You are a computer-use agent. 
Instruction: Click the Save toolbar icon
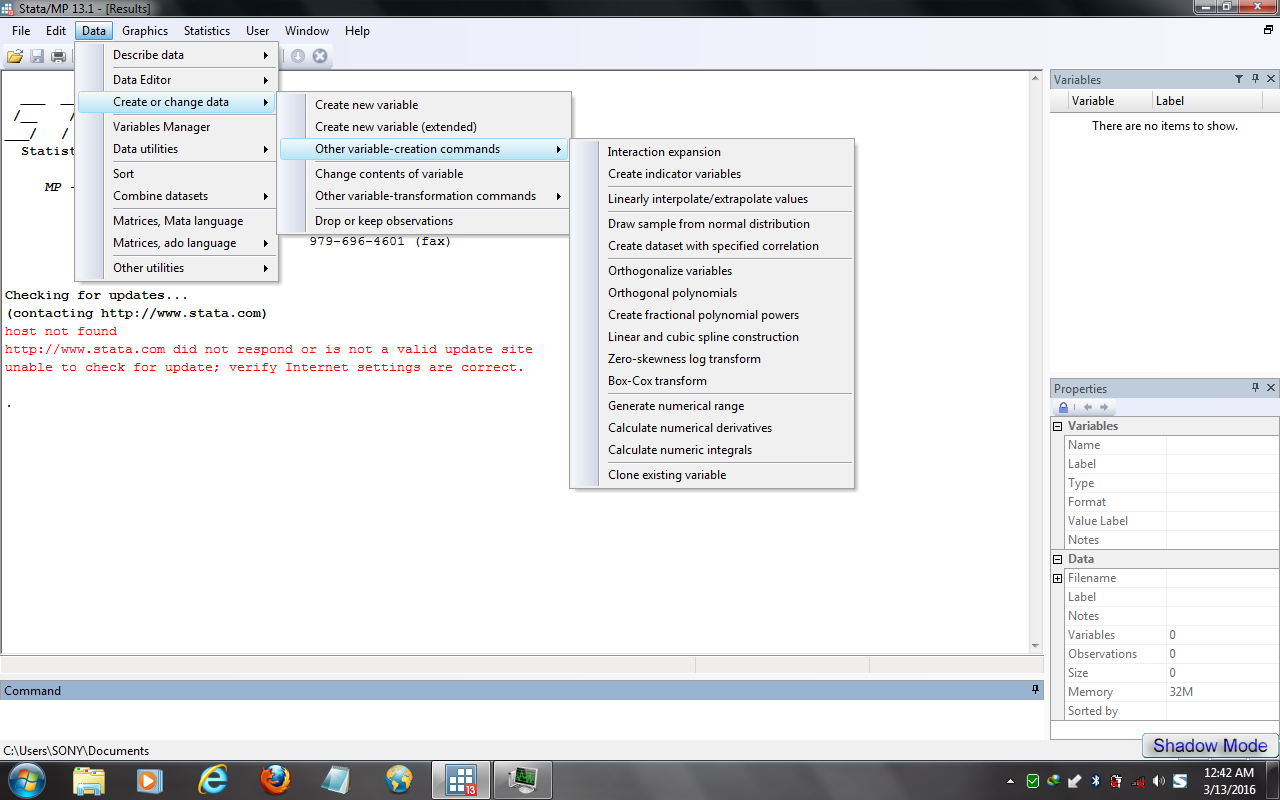(37, 56)
